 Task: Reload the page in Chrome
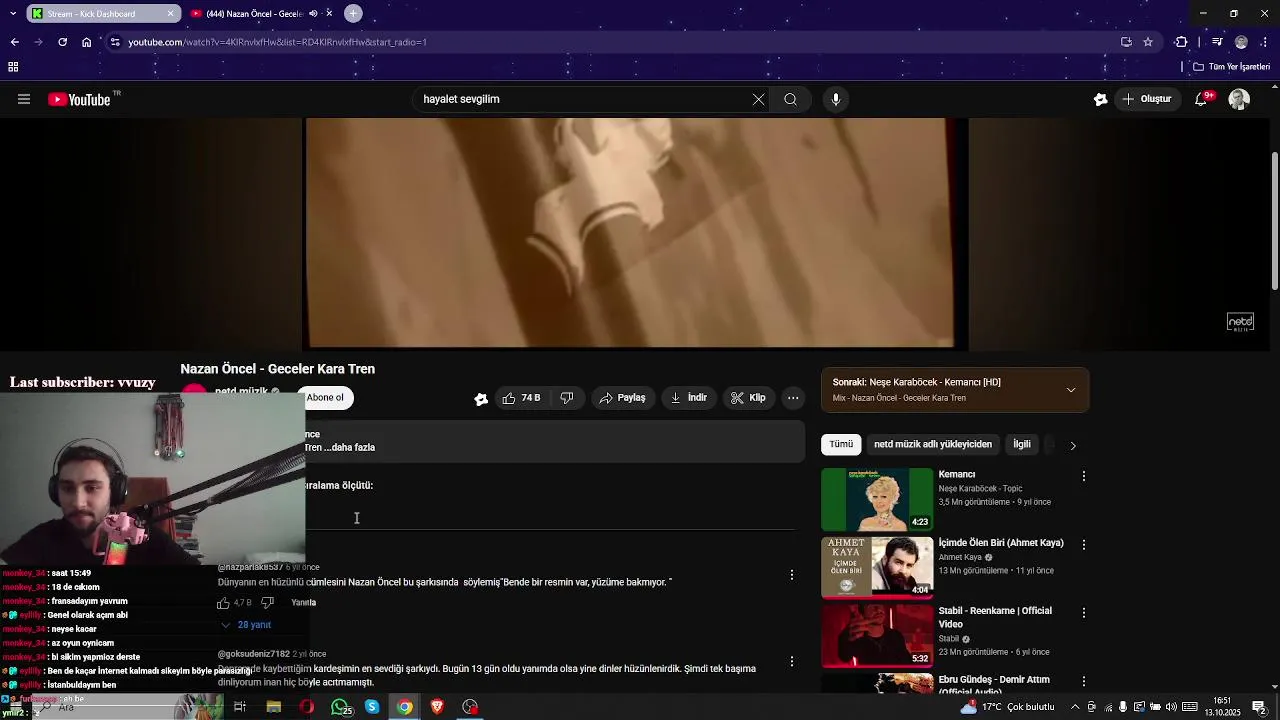[62, 42]
